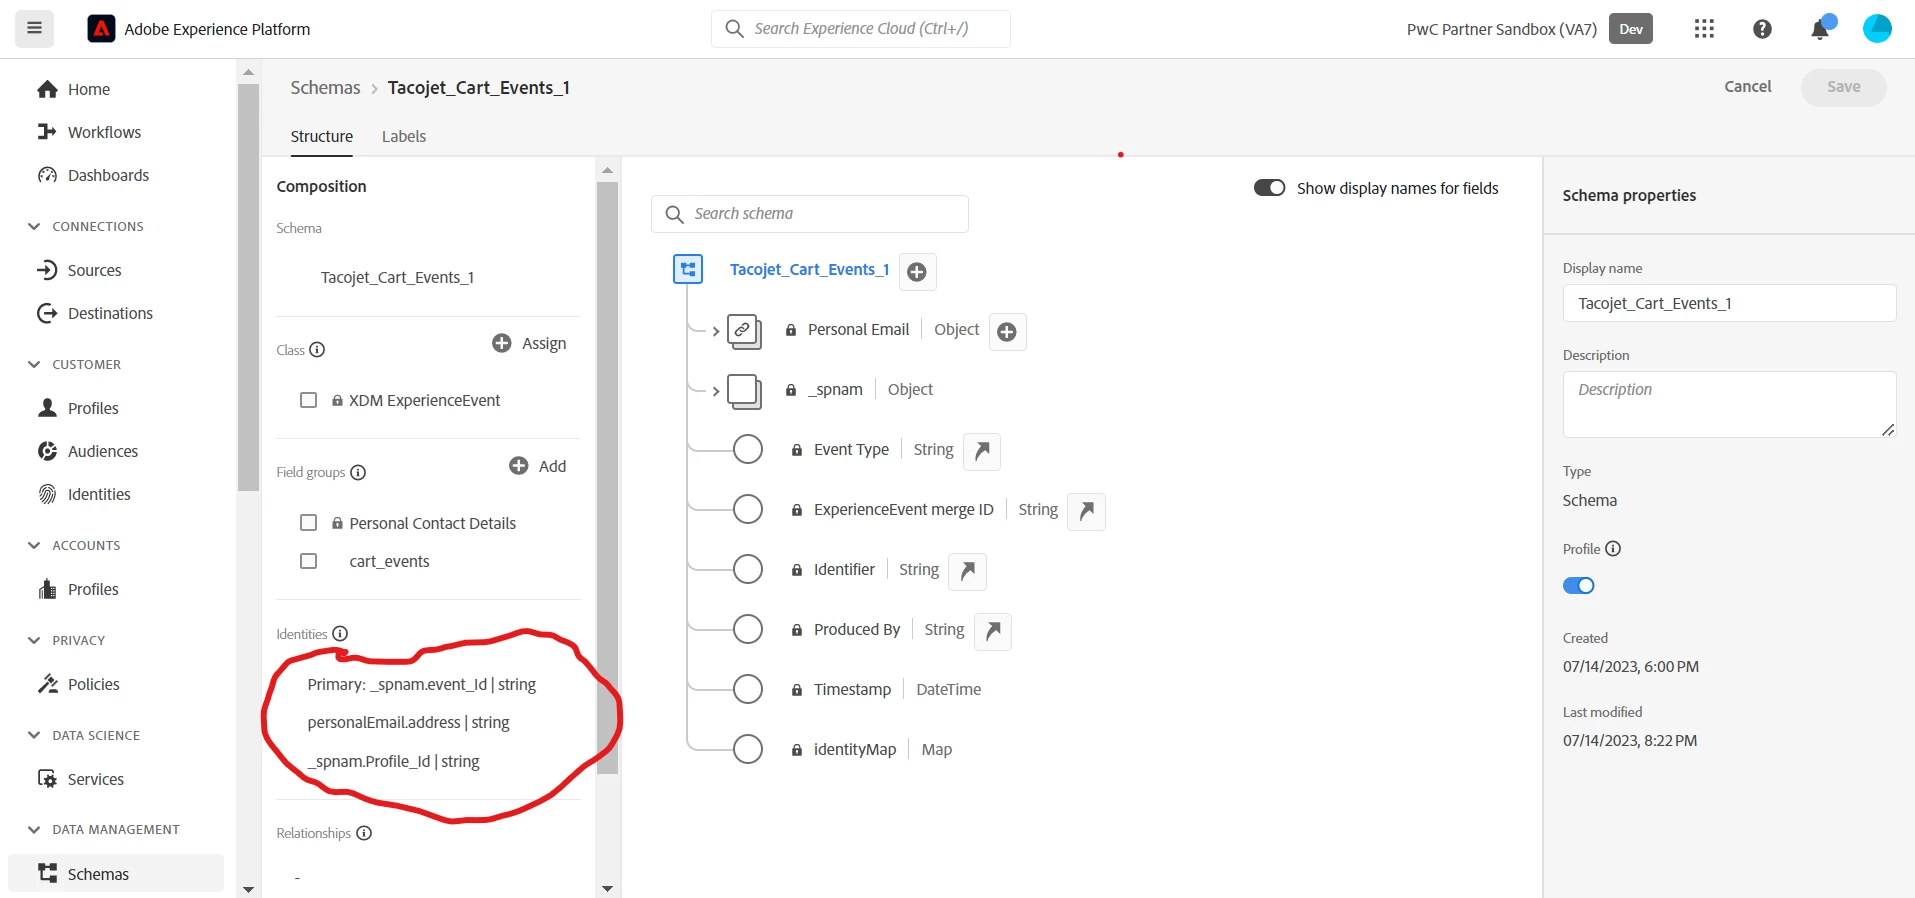Screen dimensions: 1915x898
Task: Collapse the DATA SCIENCE section
Action: 34,735
